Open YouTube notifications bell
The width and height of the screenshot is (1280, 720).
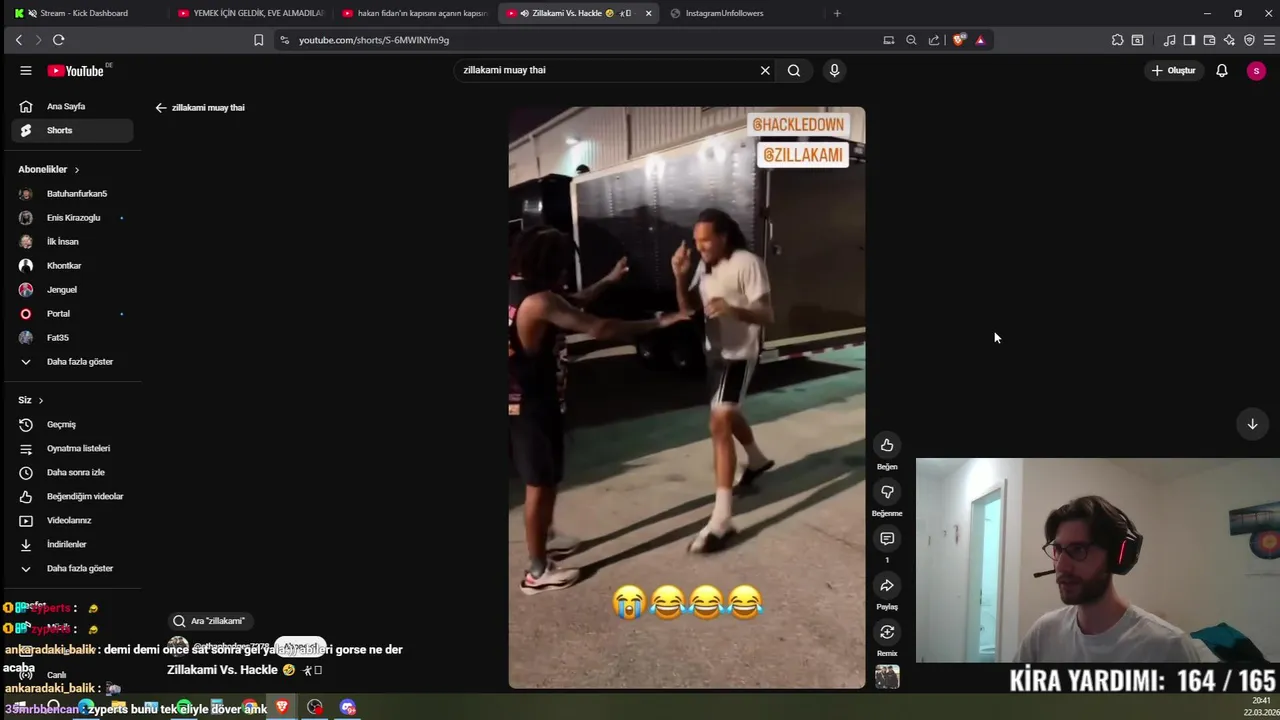tap(1222, 70)
